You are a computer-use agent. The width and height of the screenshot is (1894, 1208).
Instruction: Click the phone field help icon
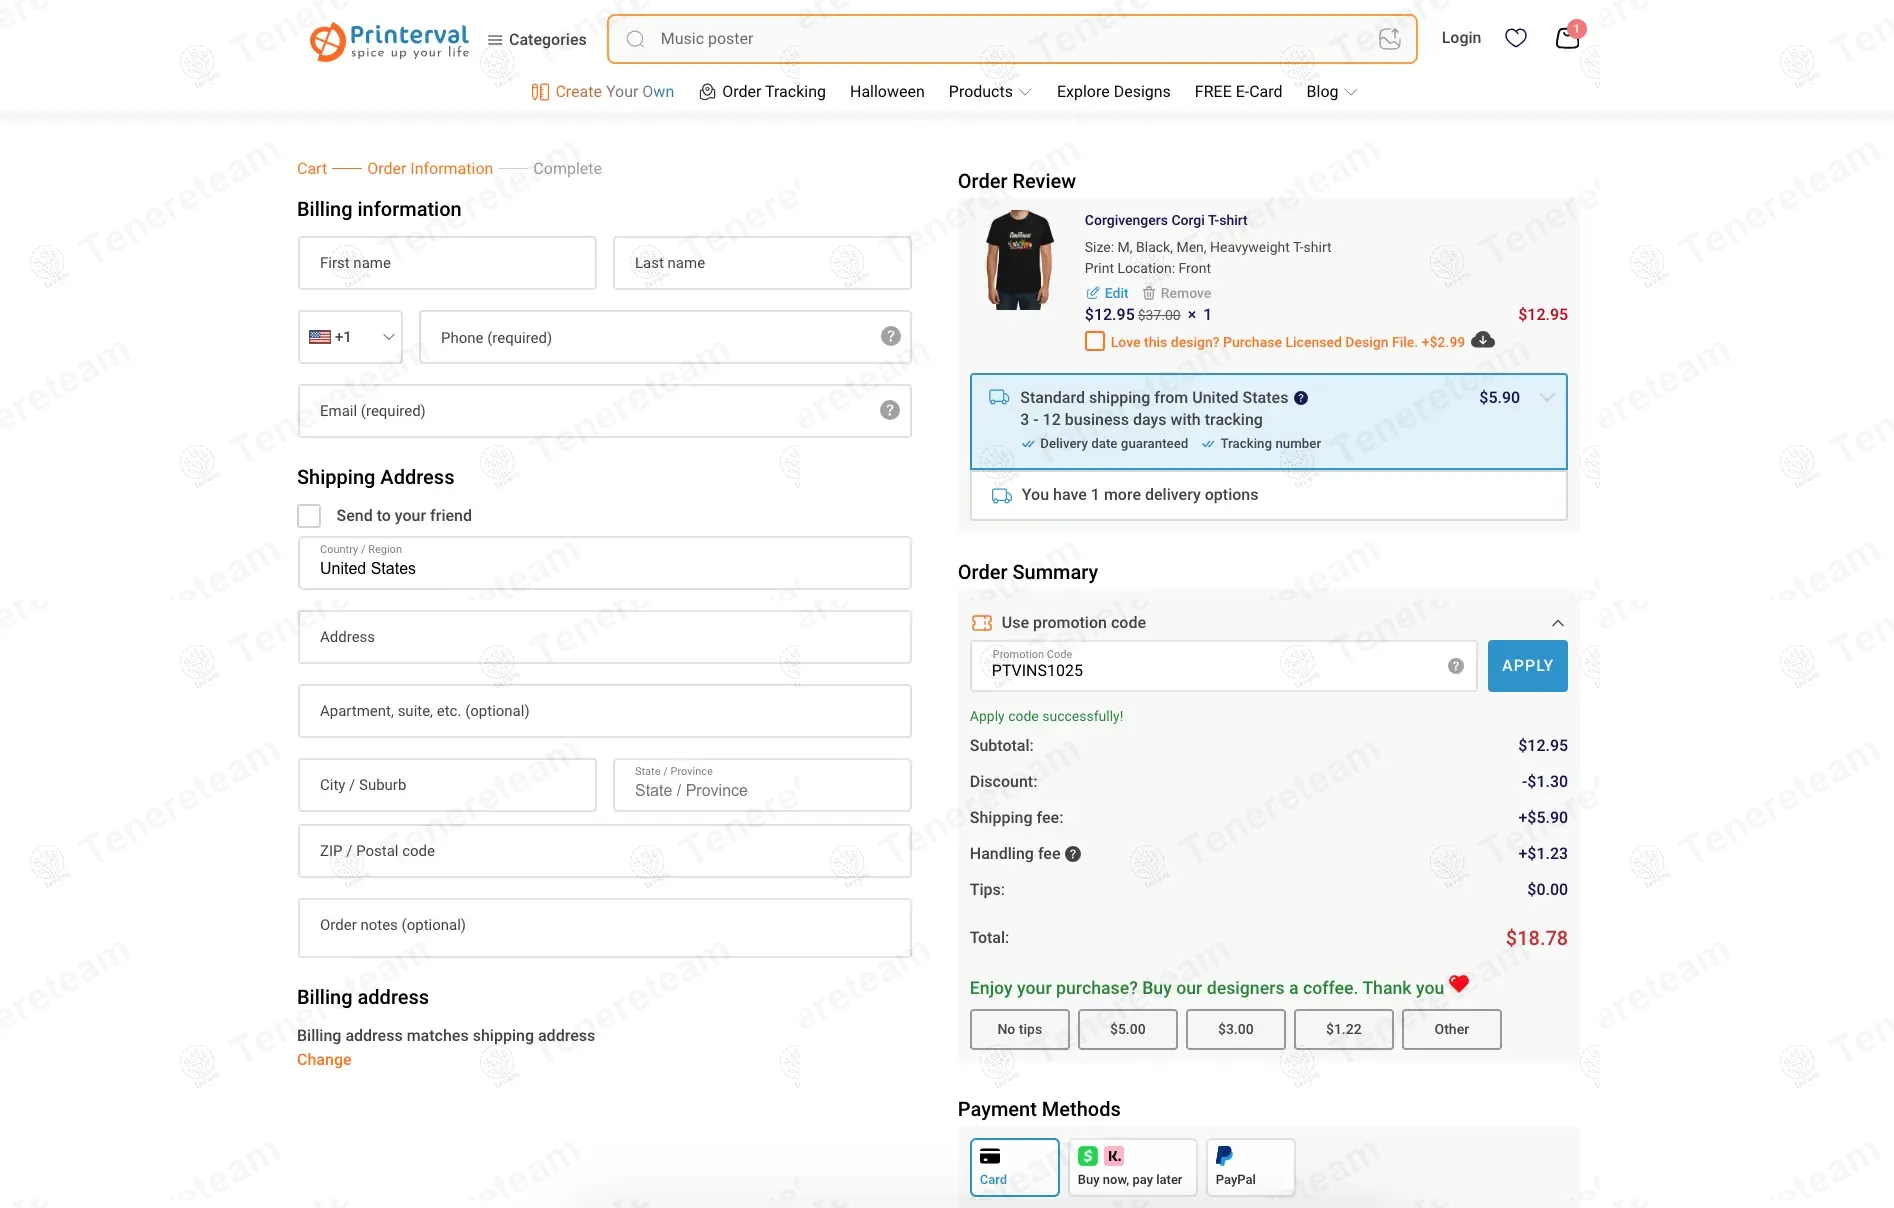pyautogui.click(x=890, y=337)
